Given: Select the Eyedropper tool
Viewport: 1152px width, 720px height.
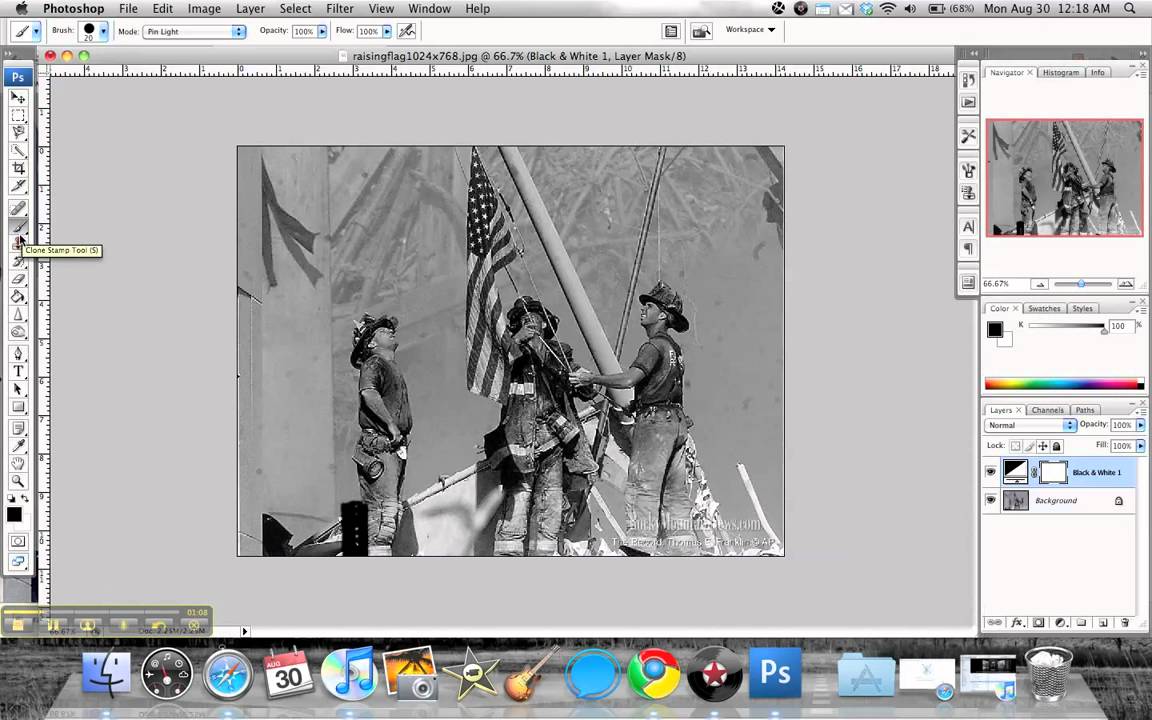Looking at the screenshot, I should coord(18,446).
